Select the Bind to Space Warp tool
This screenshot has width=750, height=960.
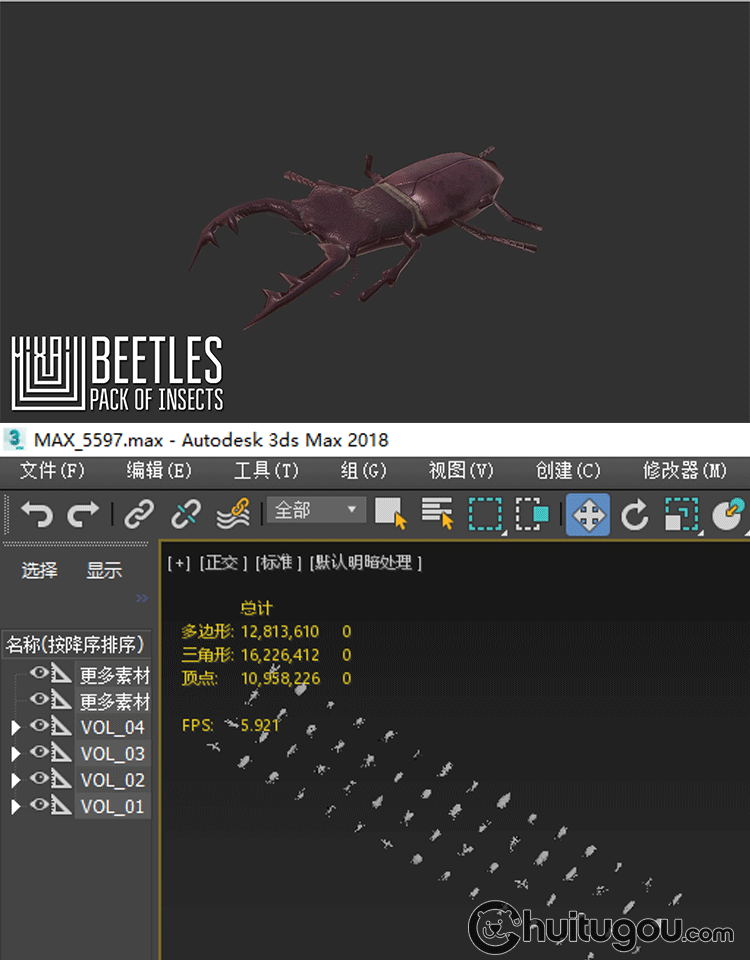coord(233,514)
